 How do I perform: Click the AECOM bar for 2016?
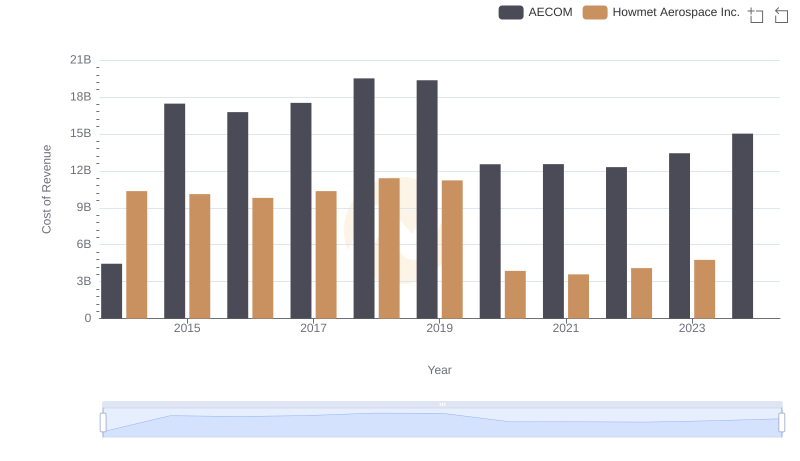[238, 215]
